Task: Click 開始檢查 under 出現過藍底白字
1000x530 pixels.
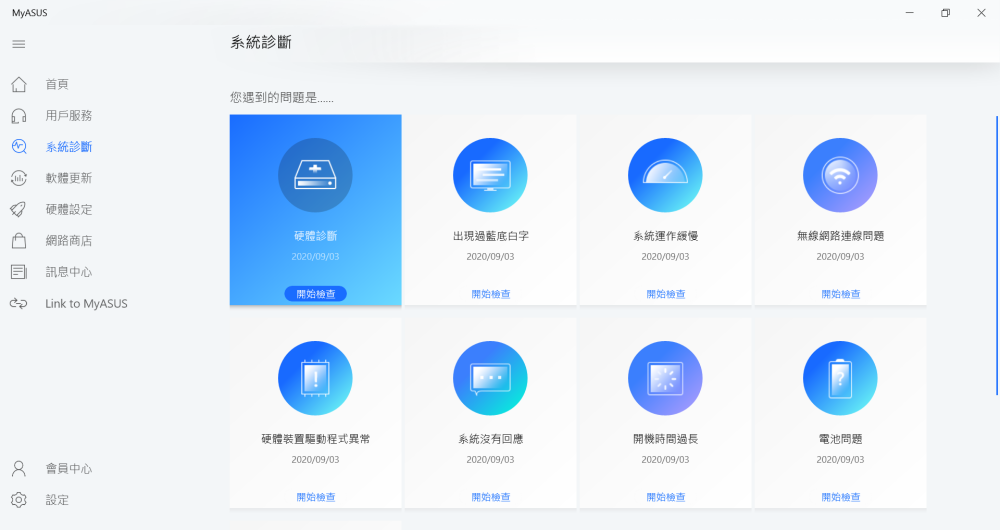Action: (490, 294)
